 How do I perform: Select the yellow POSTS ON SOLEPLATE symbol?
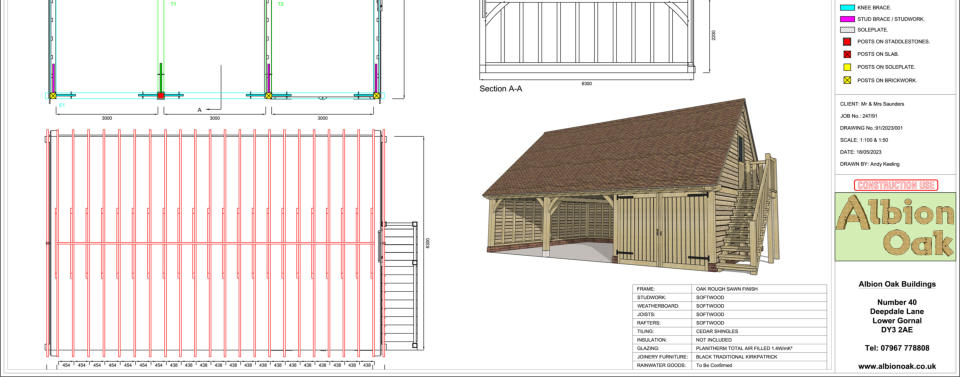coord(847,67)
